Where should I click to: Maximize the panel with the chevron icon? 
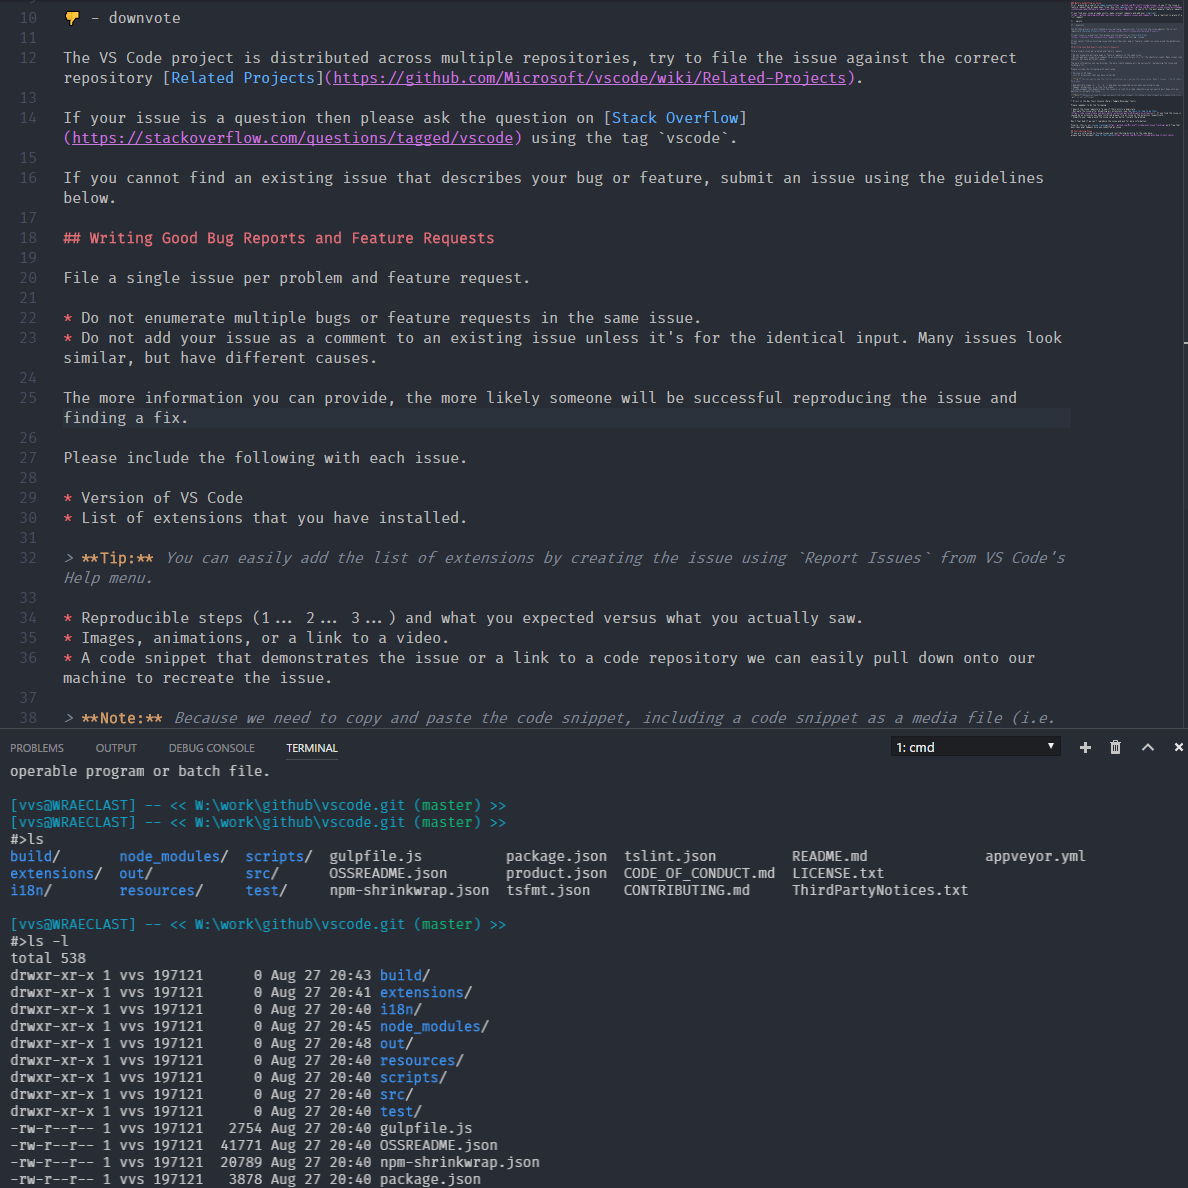1148,746
